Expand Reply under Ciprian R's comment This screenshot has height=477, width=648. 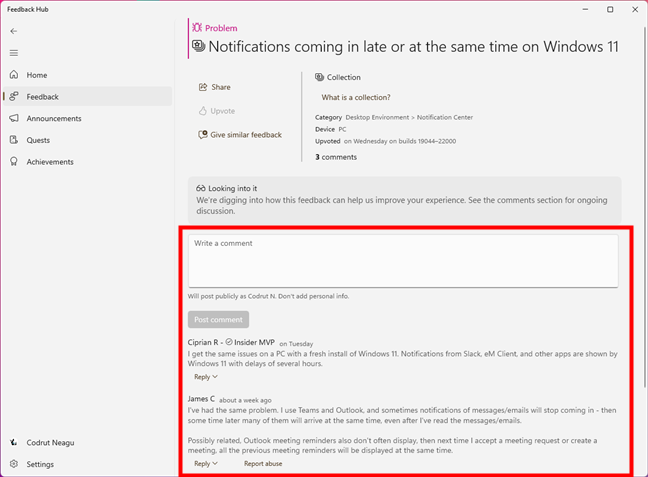[206, 377]
